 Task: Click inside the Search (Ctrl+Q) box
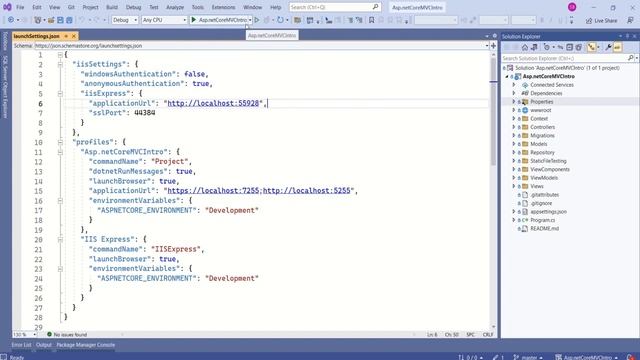coord(335,7)
